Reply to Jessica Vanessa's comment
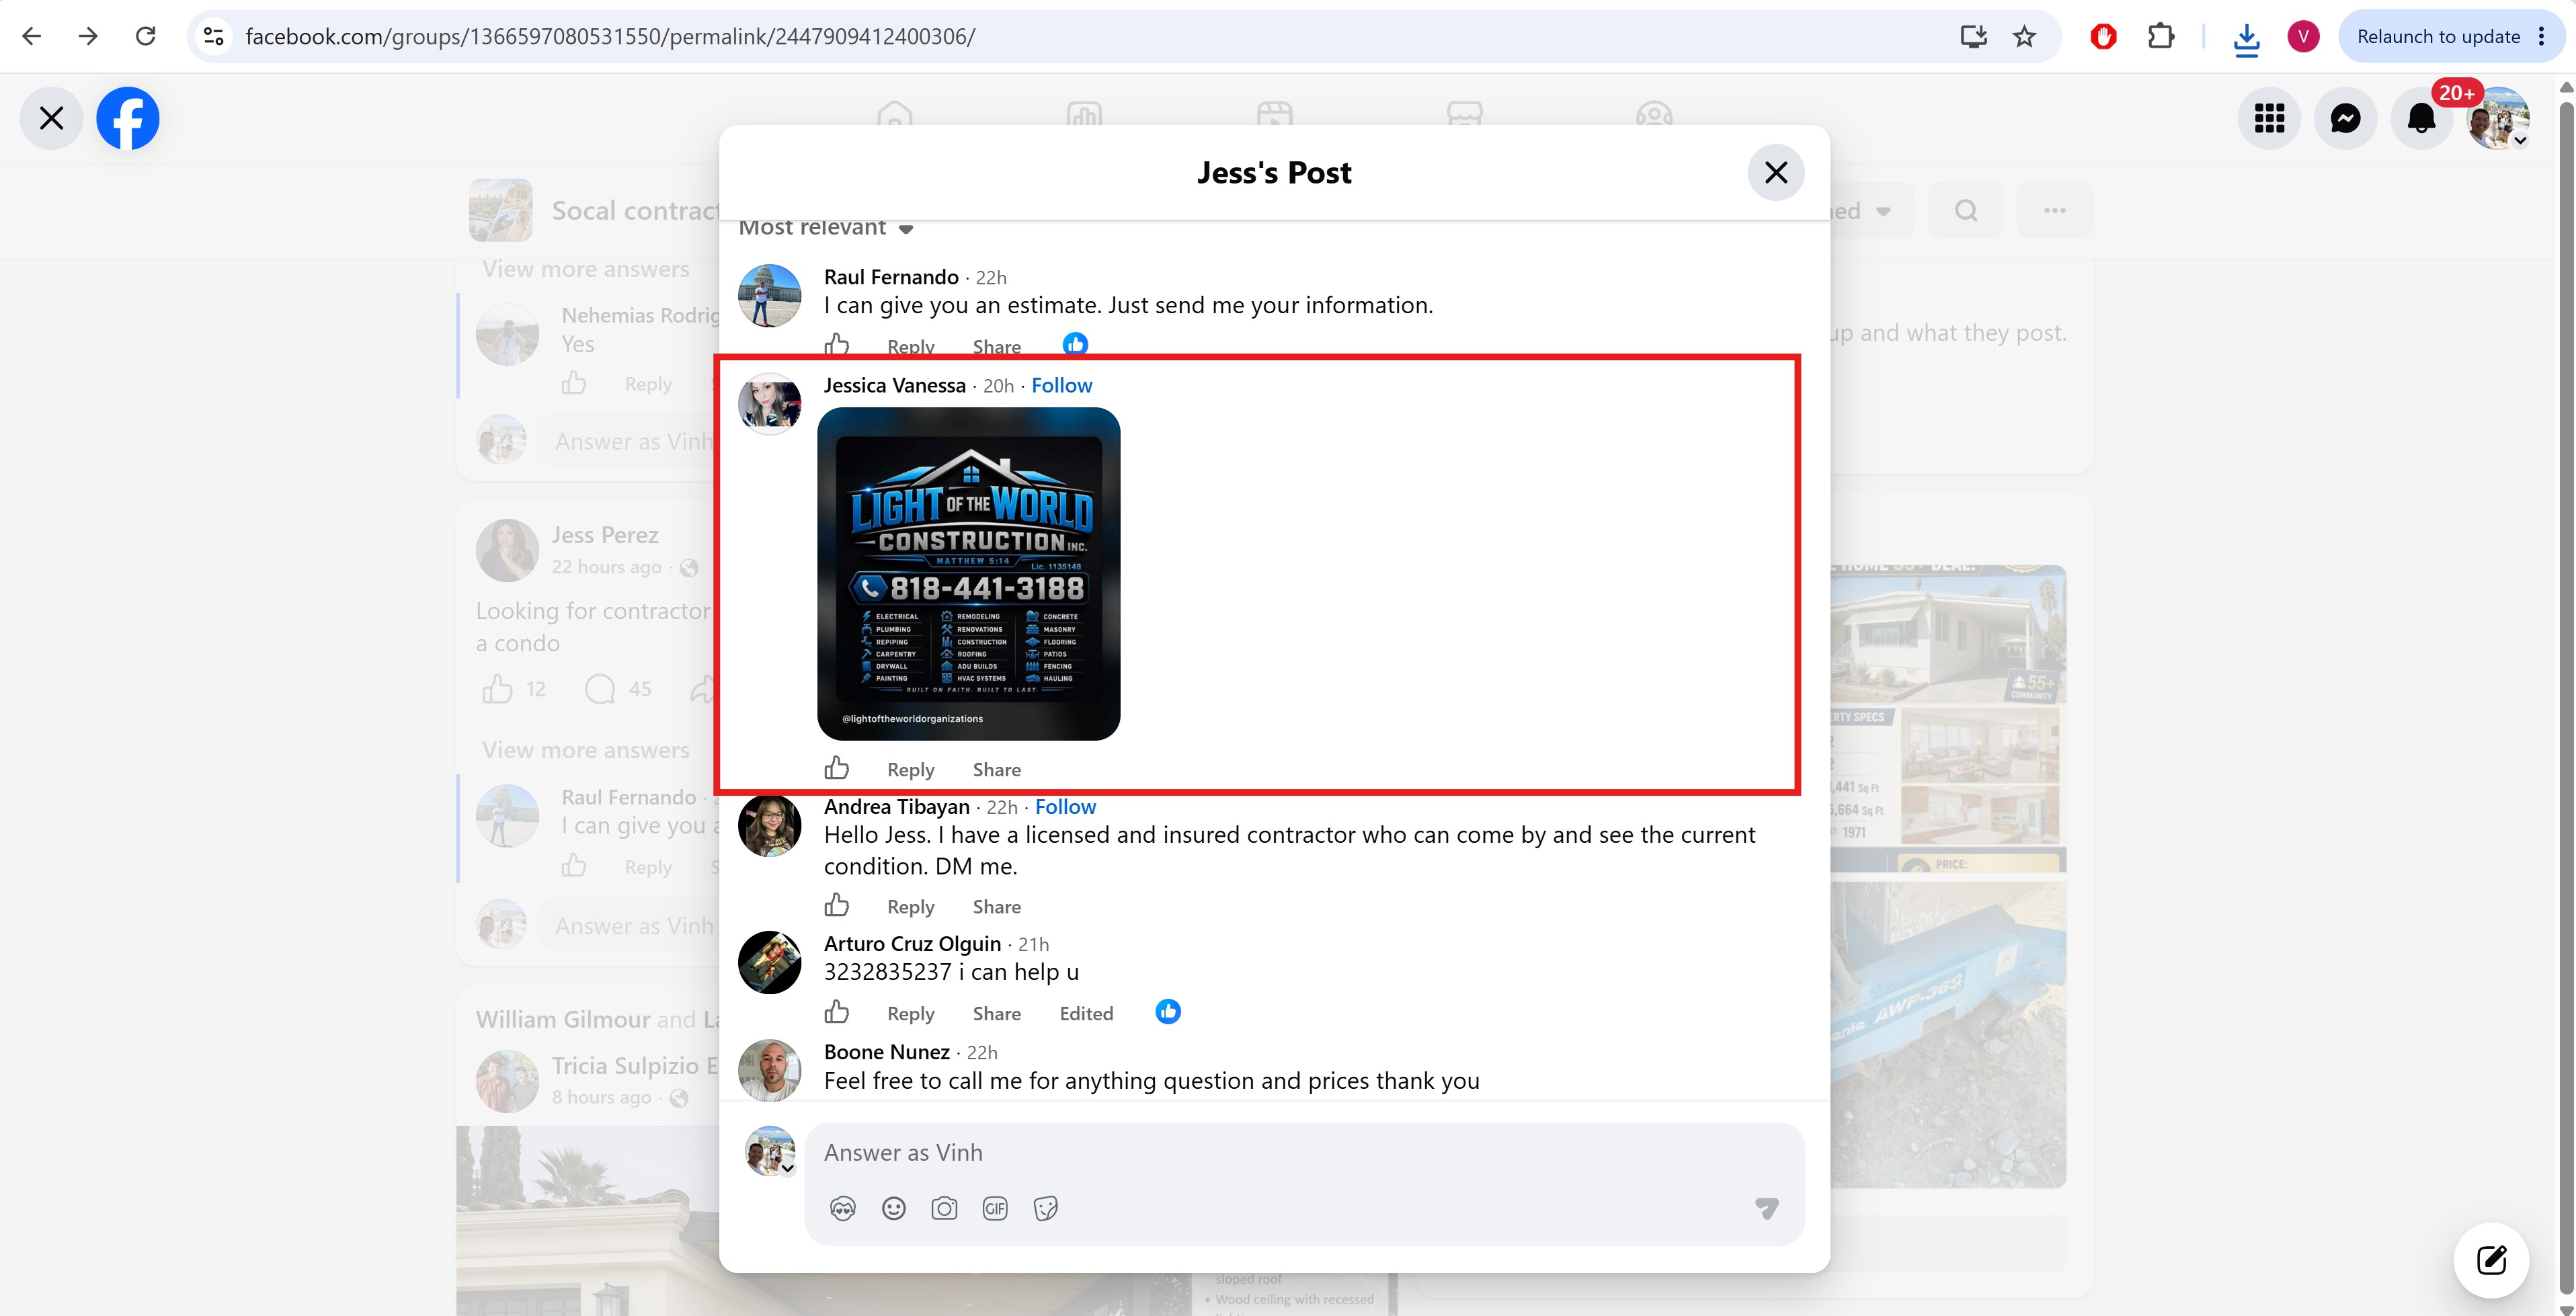 pos(911,770)
